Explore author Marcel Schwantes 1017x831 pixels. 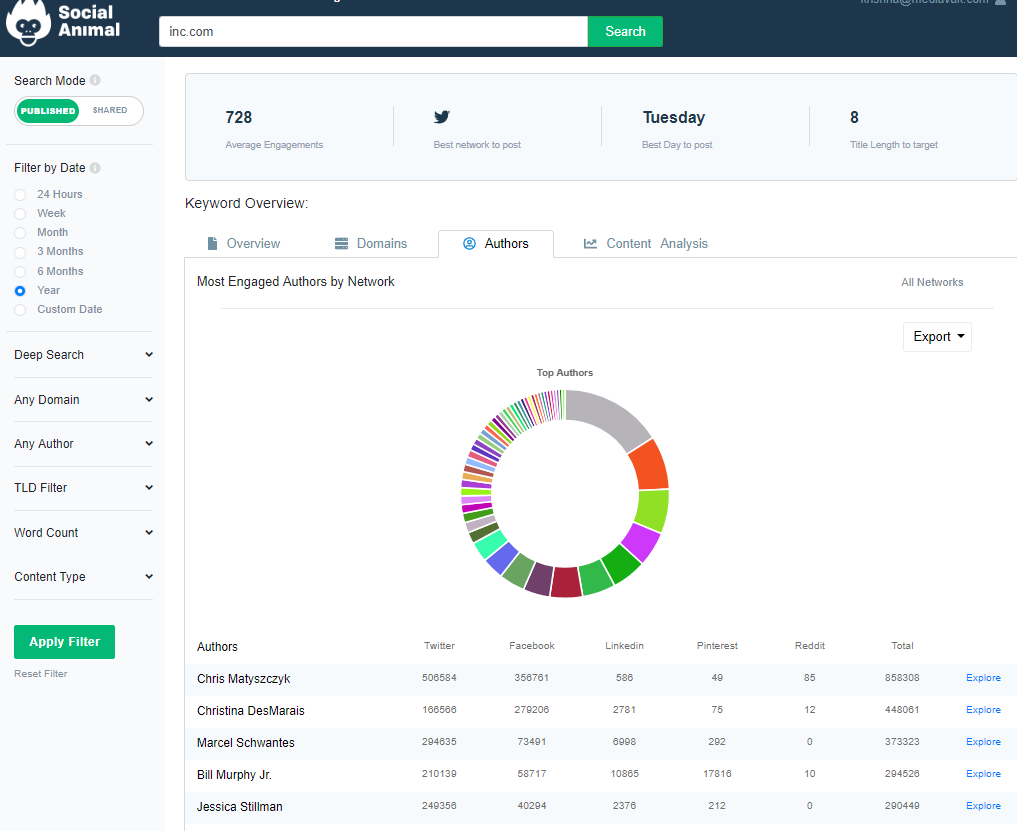click(x=983, y=741)
